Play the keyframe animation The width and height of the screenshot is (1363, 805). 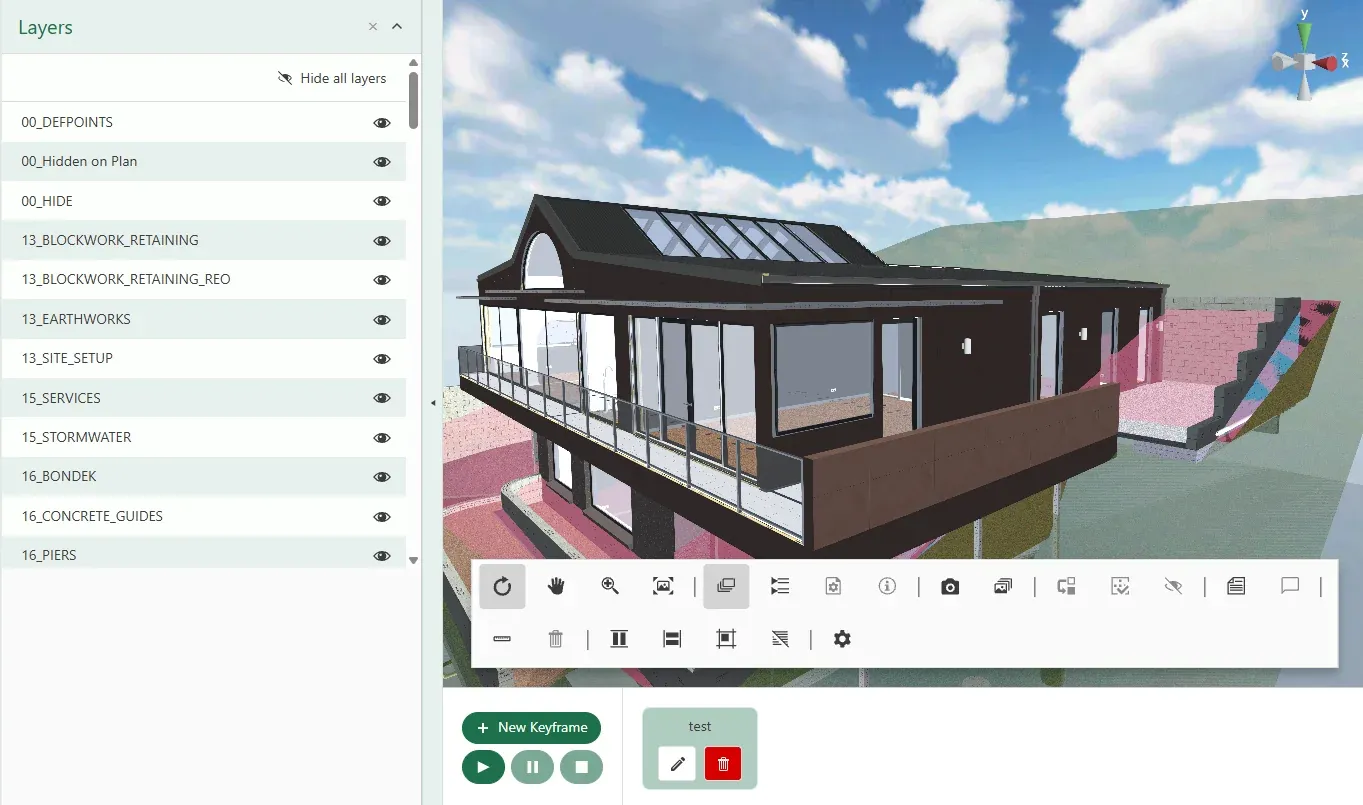click(x=484, y=767)
